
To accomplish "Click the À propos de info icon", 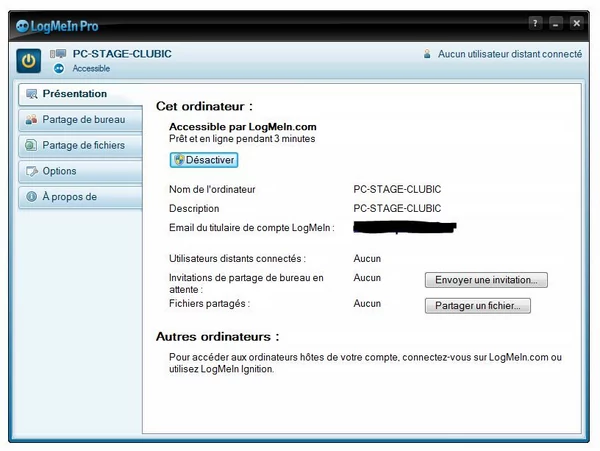I will [31, 197].
